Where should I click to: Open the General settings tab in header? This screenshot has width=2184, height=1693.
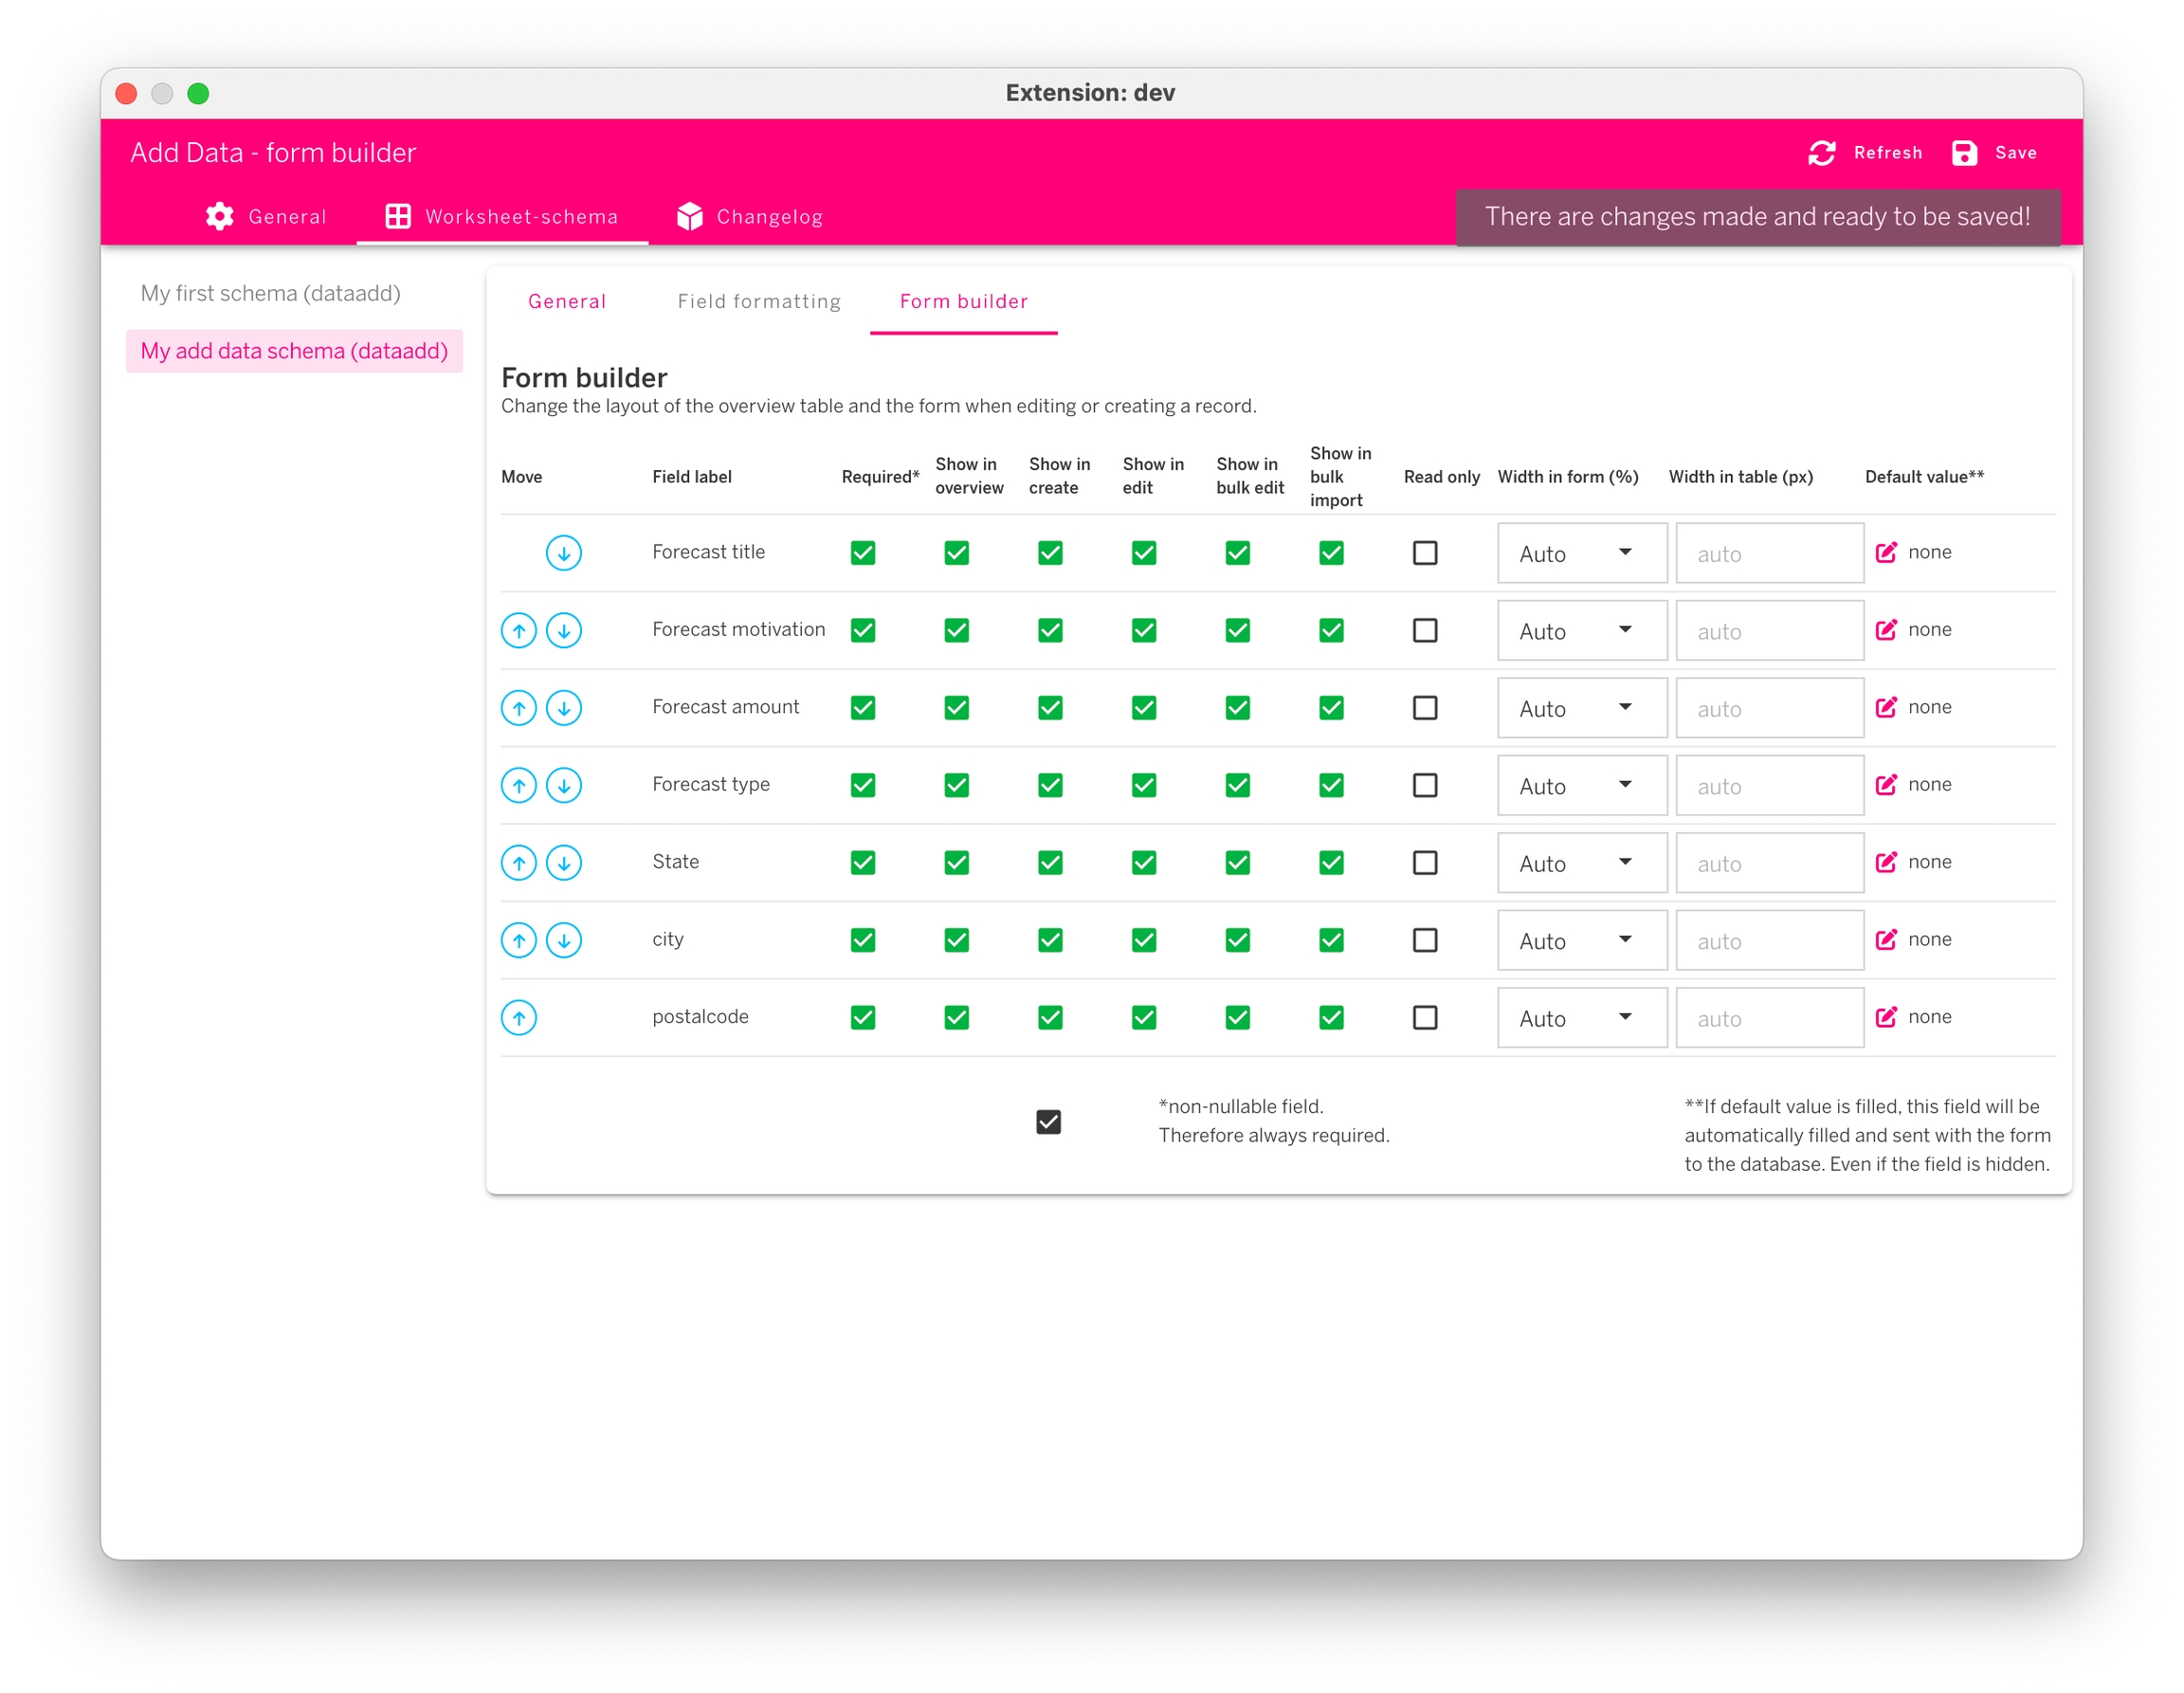pyautogui.click(x=266, y=217)
